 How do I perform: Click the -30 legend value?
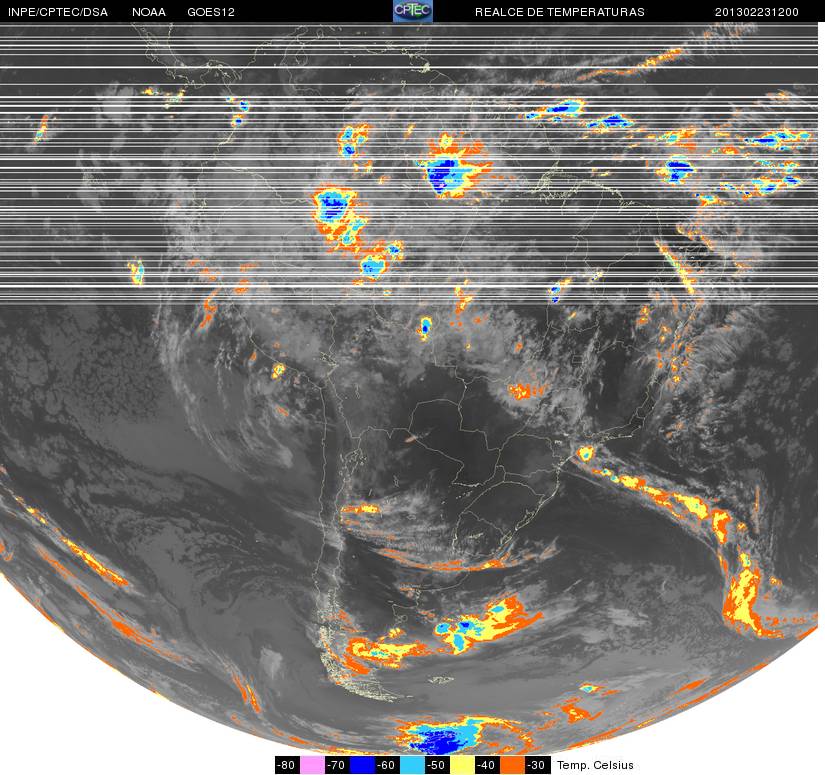tap(537, 765)
